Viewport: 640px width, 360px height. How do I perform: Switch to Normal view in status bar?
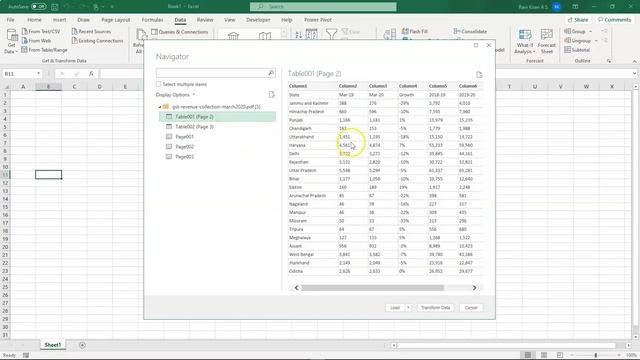point(528,355)
